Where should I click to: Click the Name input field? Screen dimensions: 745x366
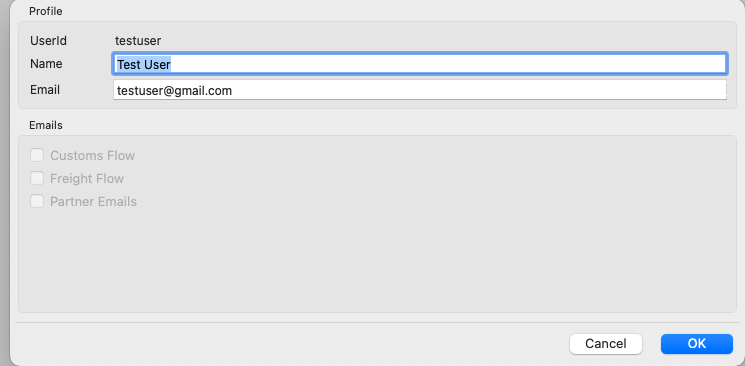tap(419, 64)
